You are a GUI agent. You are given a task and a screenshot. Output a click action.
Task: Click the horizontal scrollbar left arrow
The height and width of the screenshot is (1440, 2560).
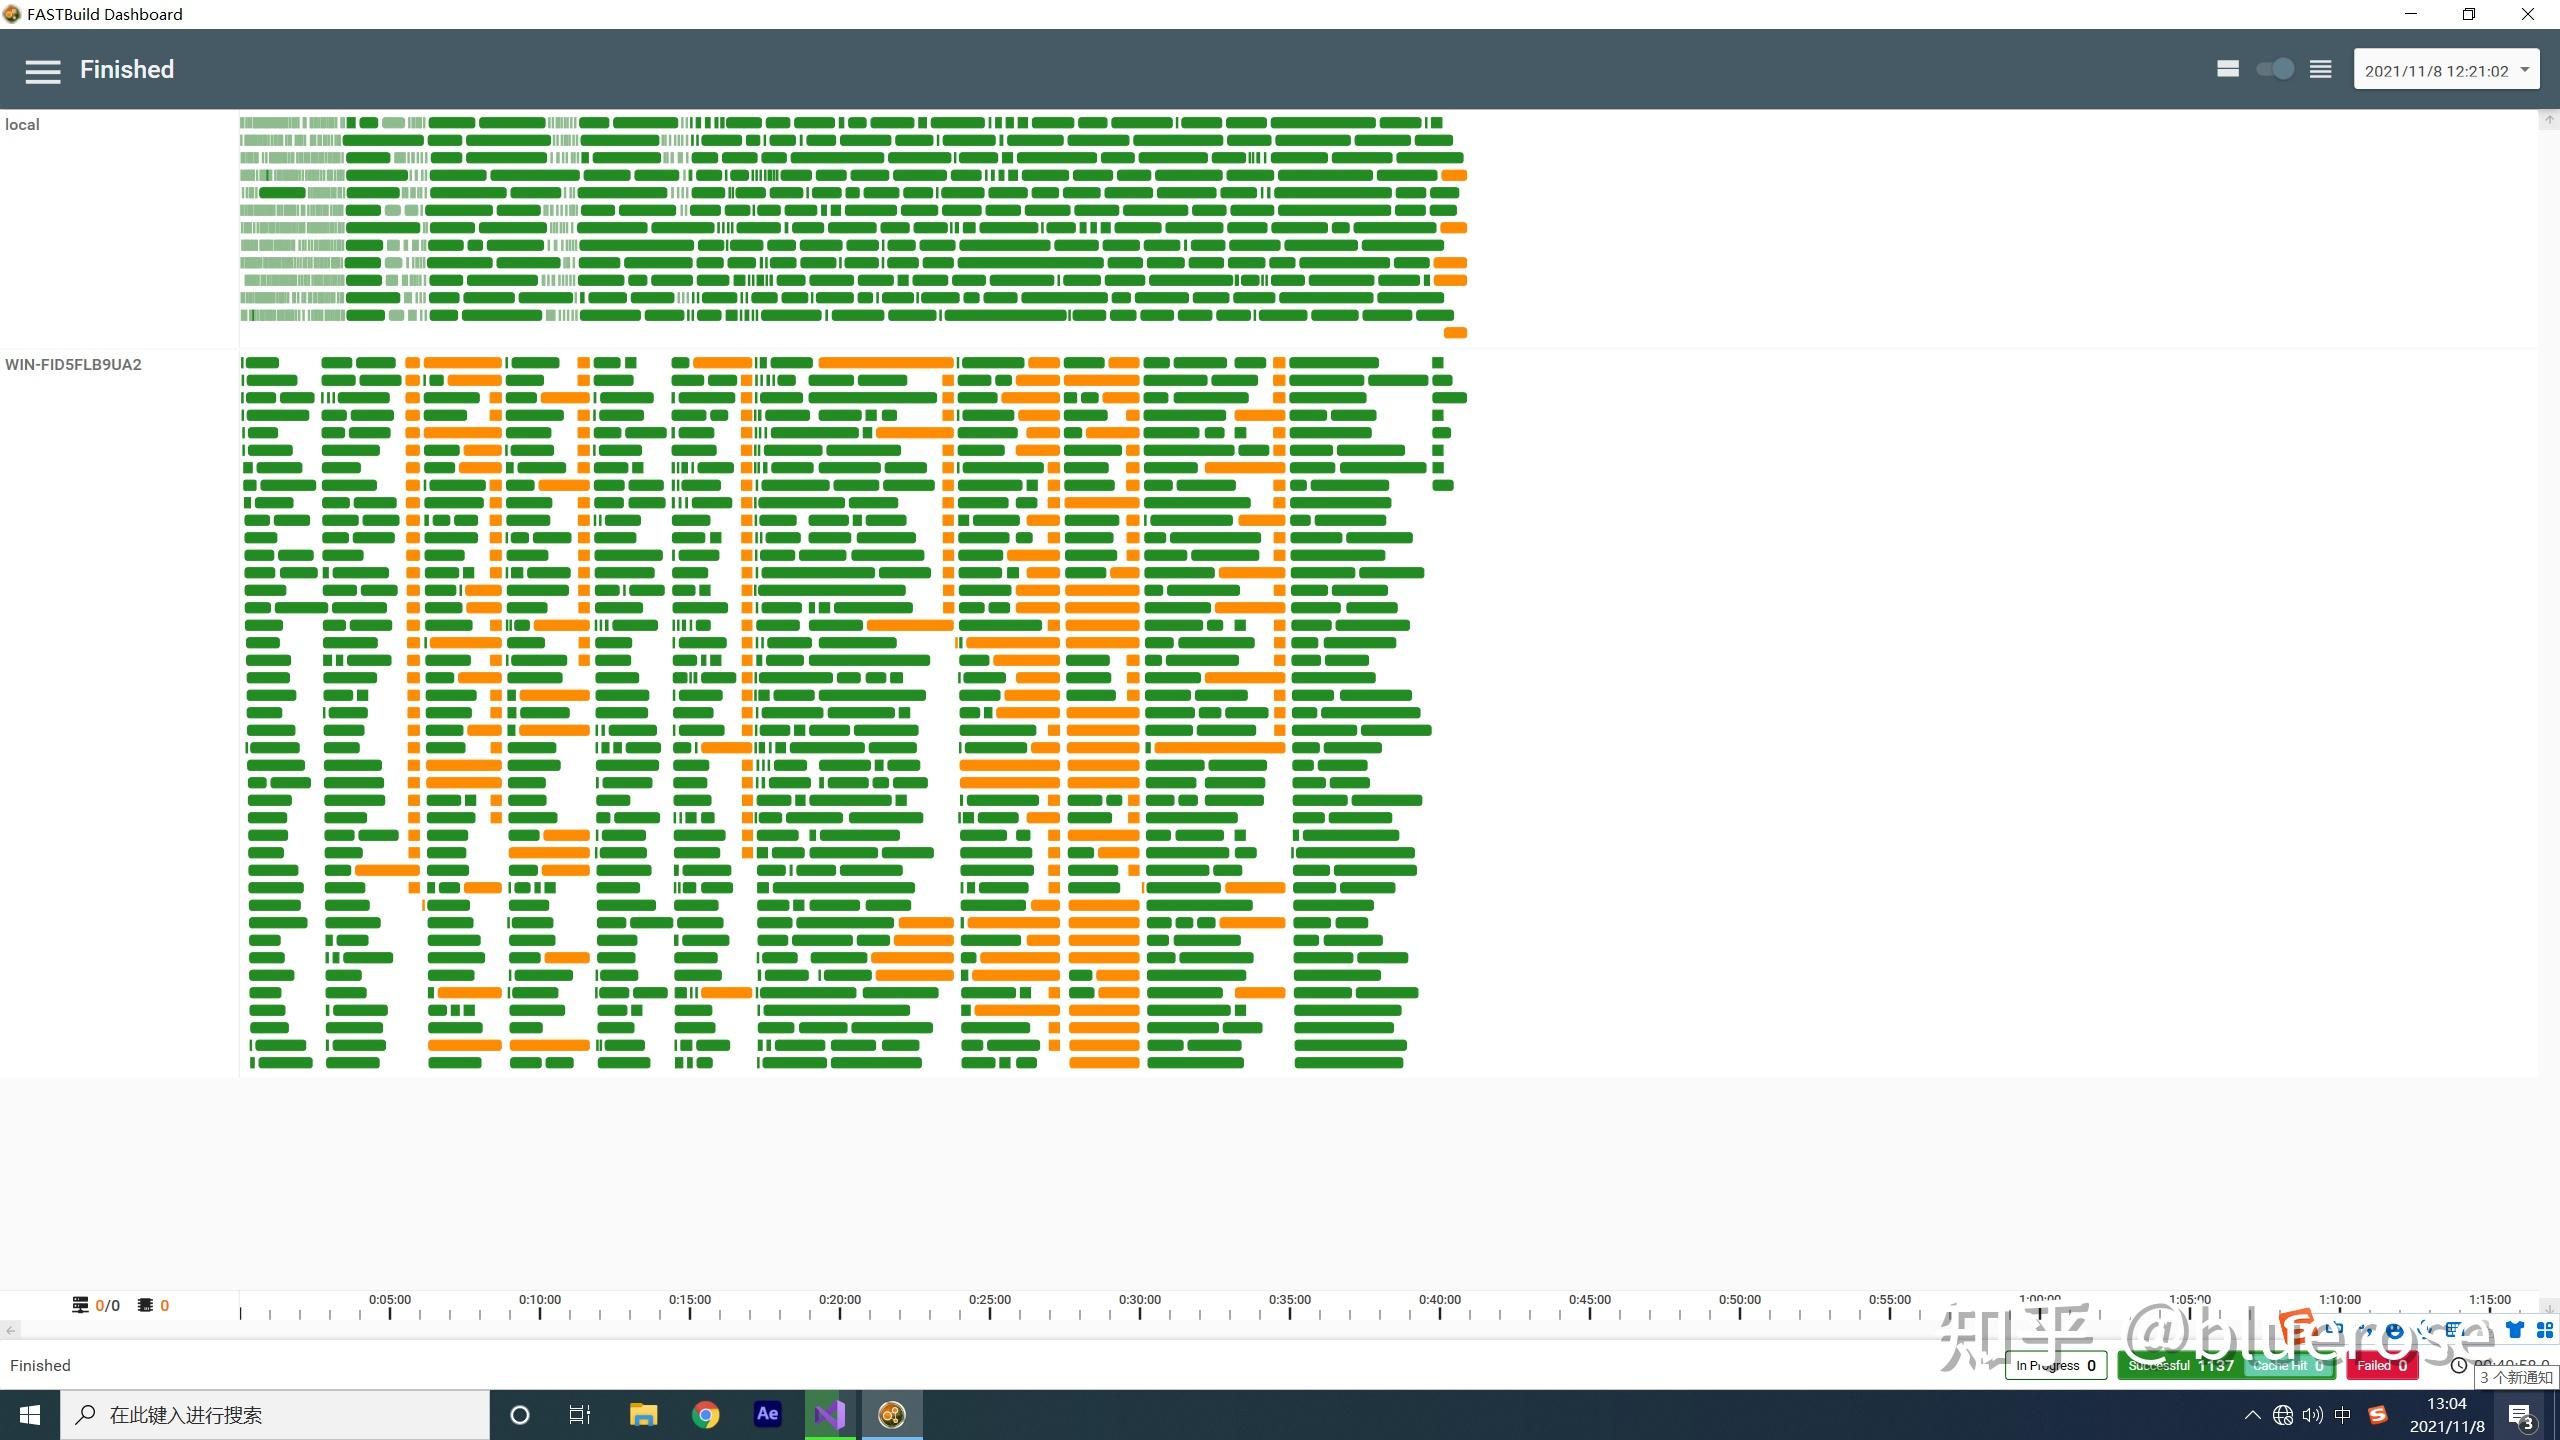(10, 1330)
